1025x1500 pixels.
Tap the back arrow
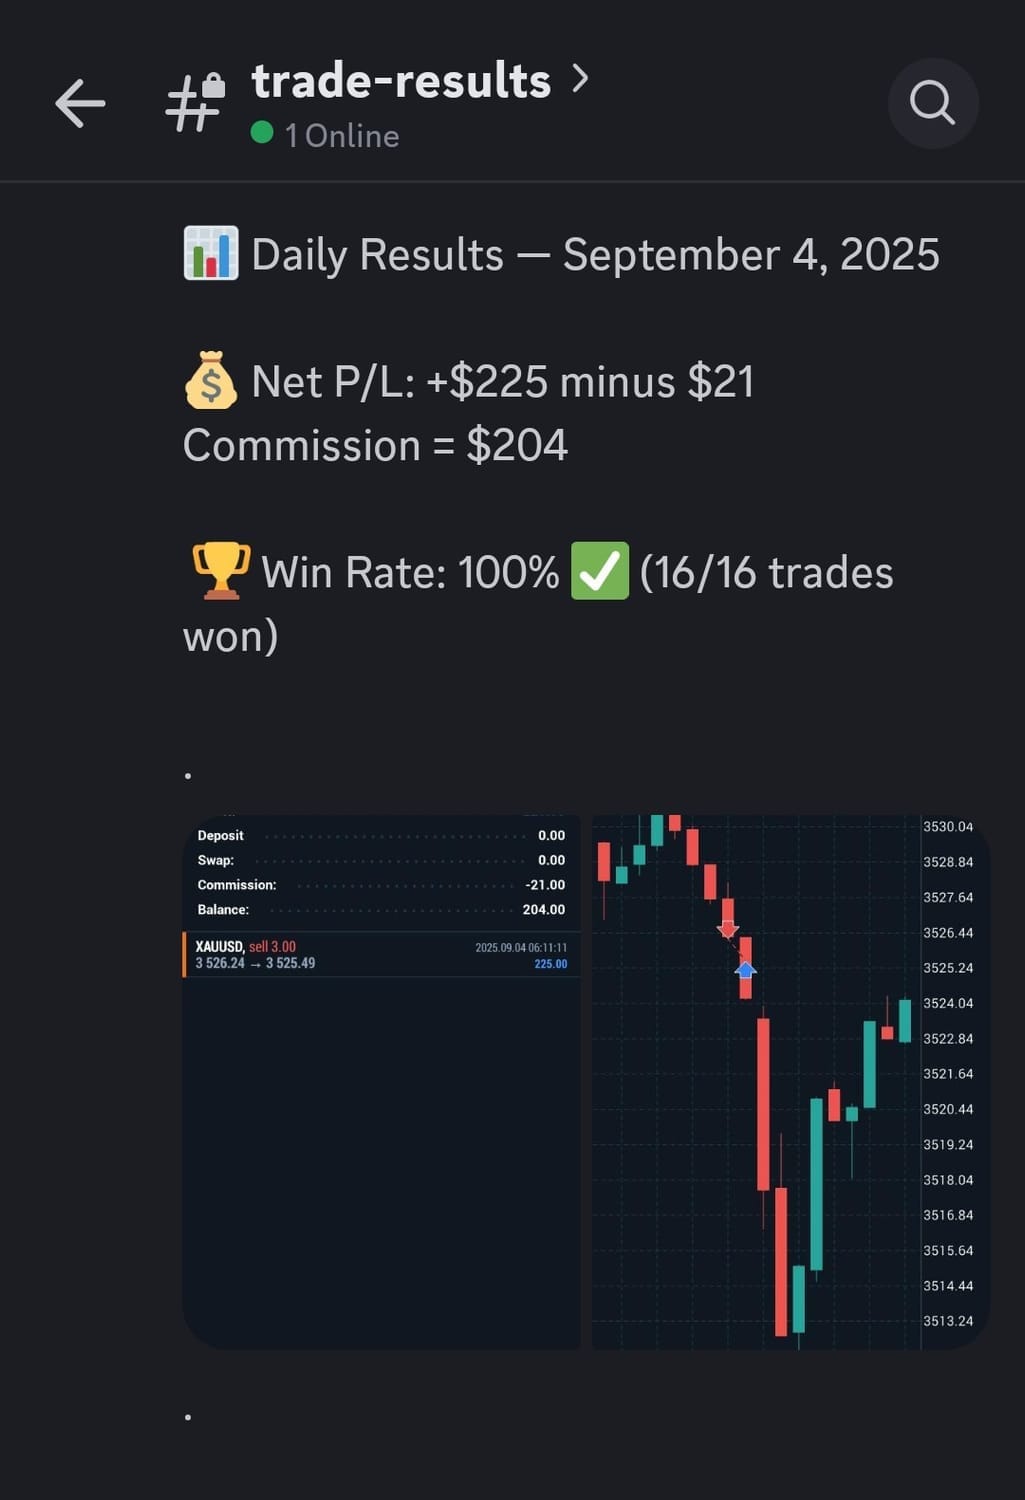pyautogui.click(x=80, y=103)
